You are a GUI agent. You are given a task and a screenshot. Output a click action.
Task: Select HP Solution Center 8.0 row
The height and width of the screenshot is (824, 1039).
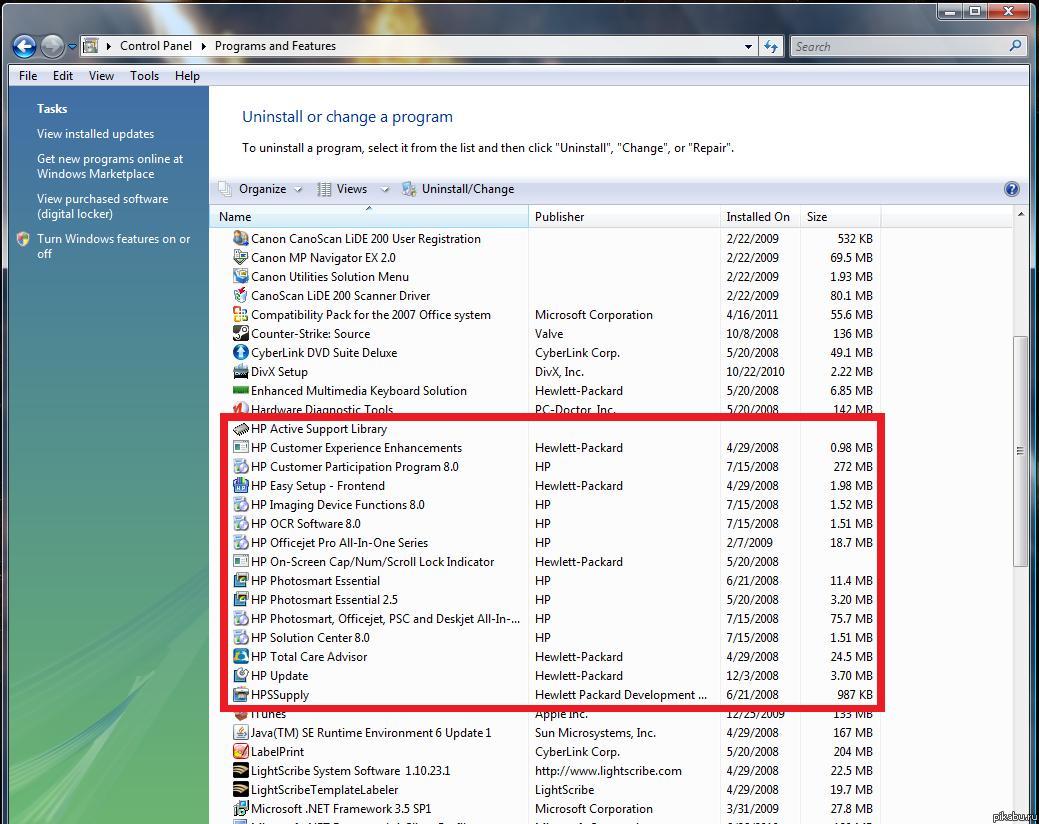(x=553, y=637)
